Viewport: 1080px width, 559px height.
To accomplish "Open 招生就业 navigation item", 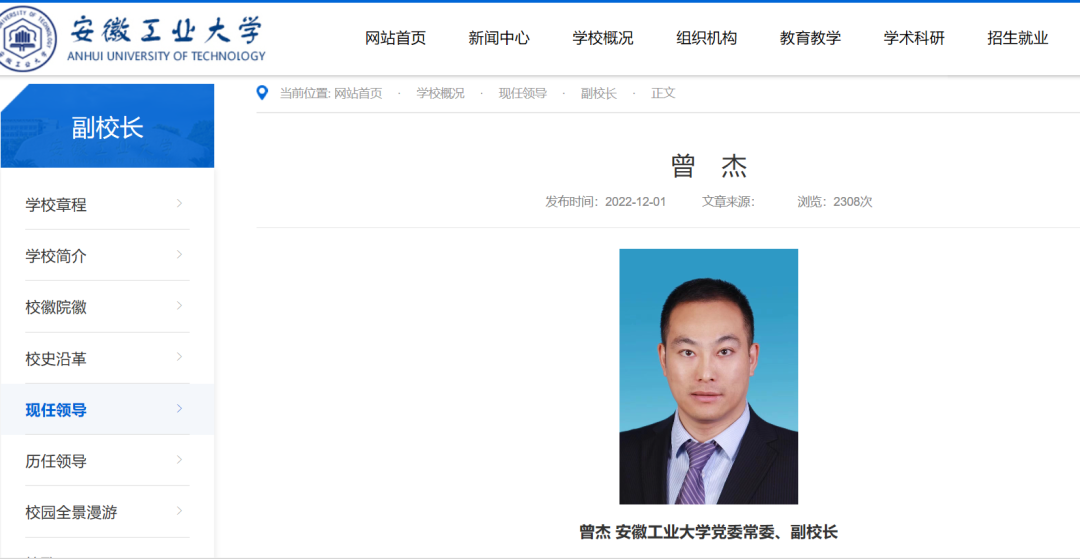I will pos(1017,39).
